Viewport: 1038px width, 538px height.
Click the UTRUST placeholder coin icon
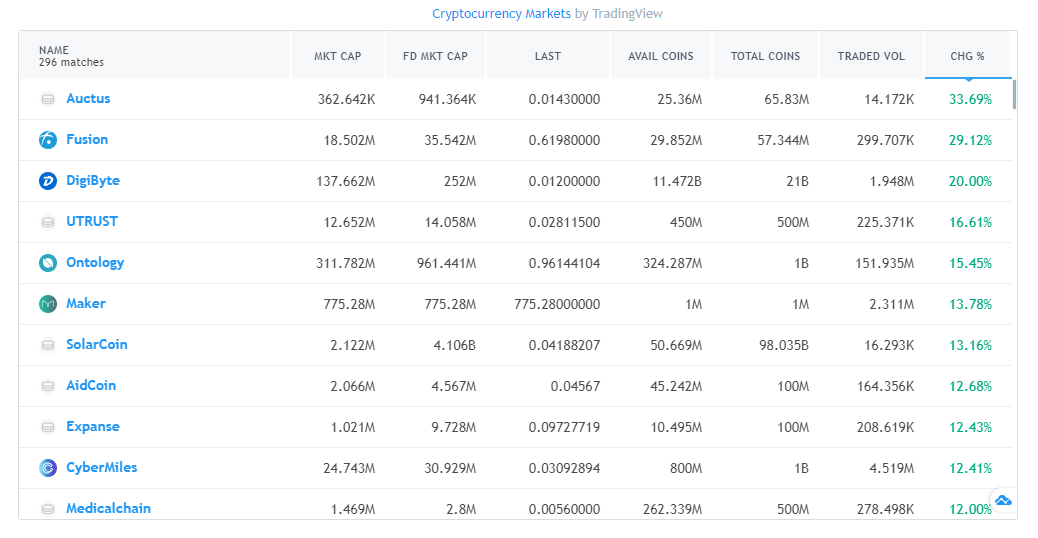click(x=47, y=222)
